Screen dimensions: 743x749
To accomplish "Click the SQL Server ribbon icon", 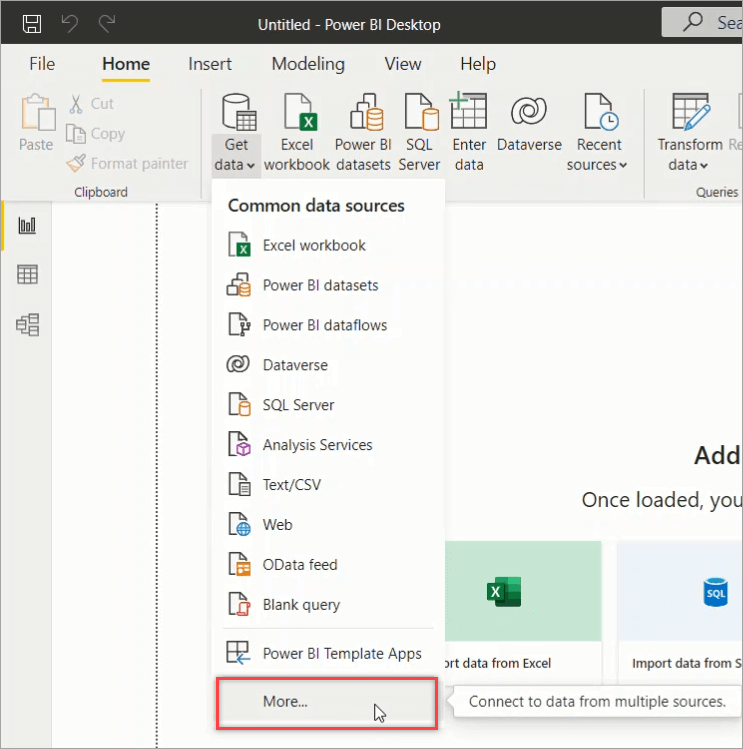I will [421, 112].
